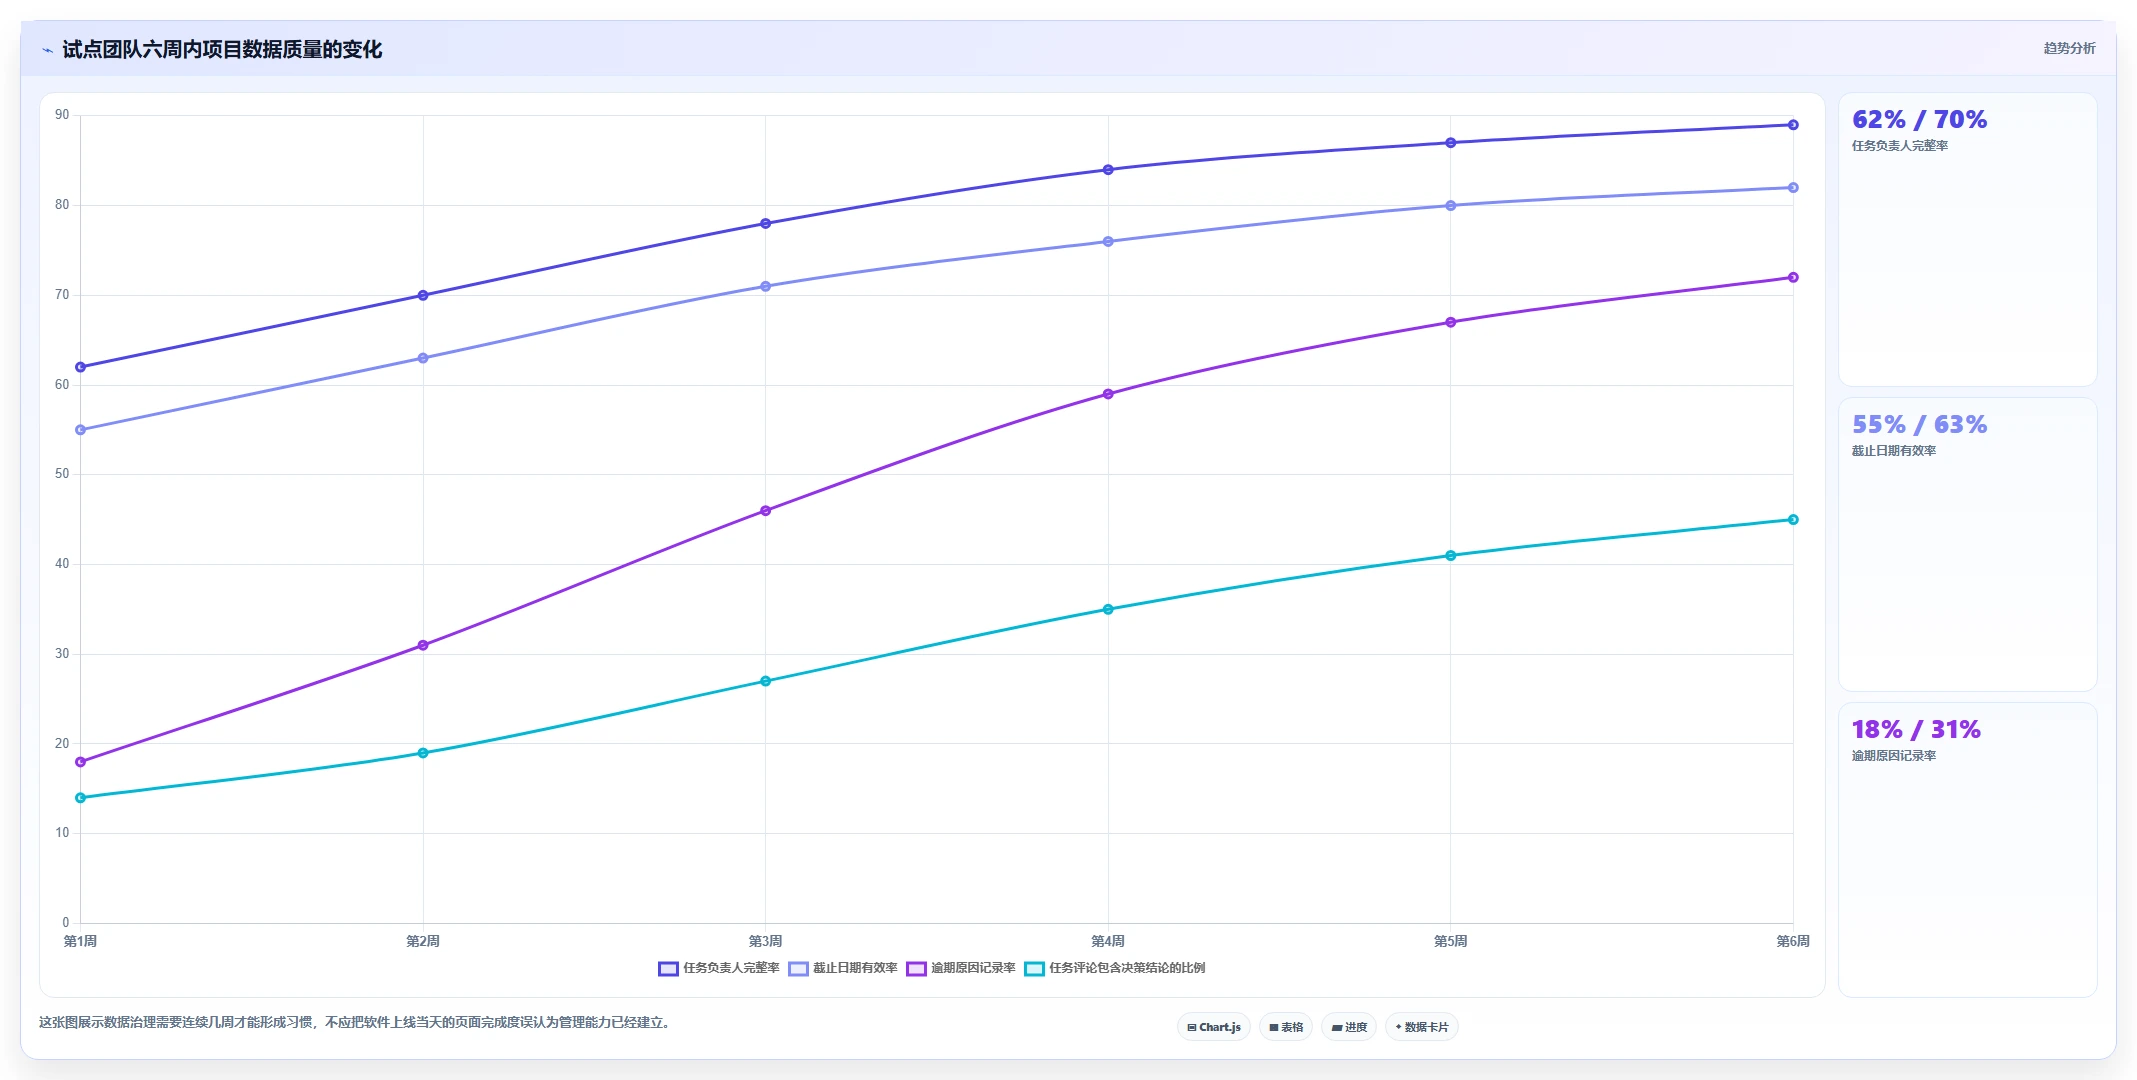Click the 数据卡片 chip
This screenshot has width=2137, height=1080.
(x=1422, y=1027)
